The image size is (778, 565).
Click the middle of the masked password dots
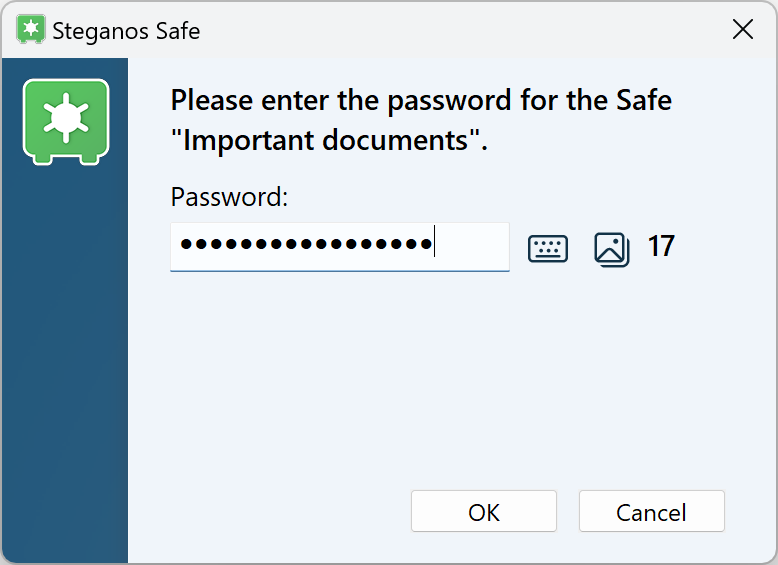[305, 245]
